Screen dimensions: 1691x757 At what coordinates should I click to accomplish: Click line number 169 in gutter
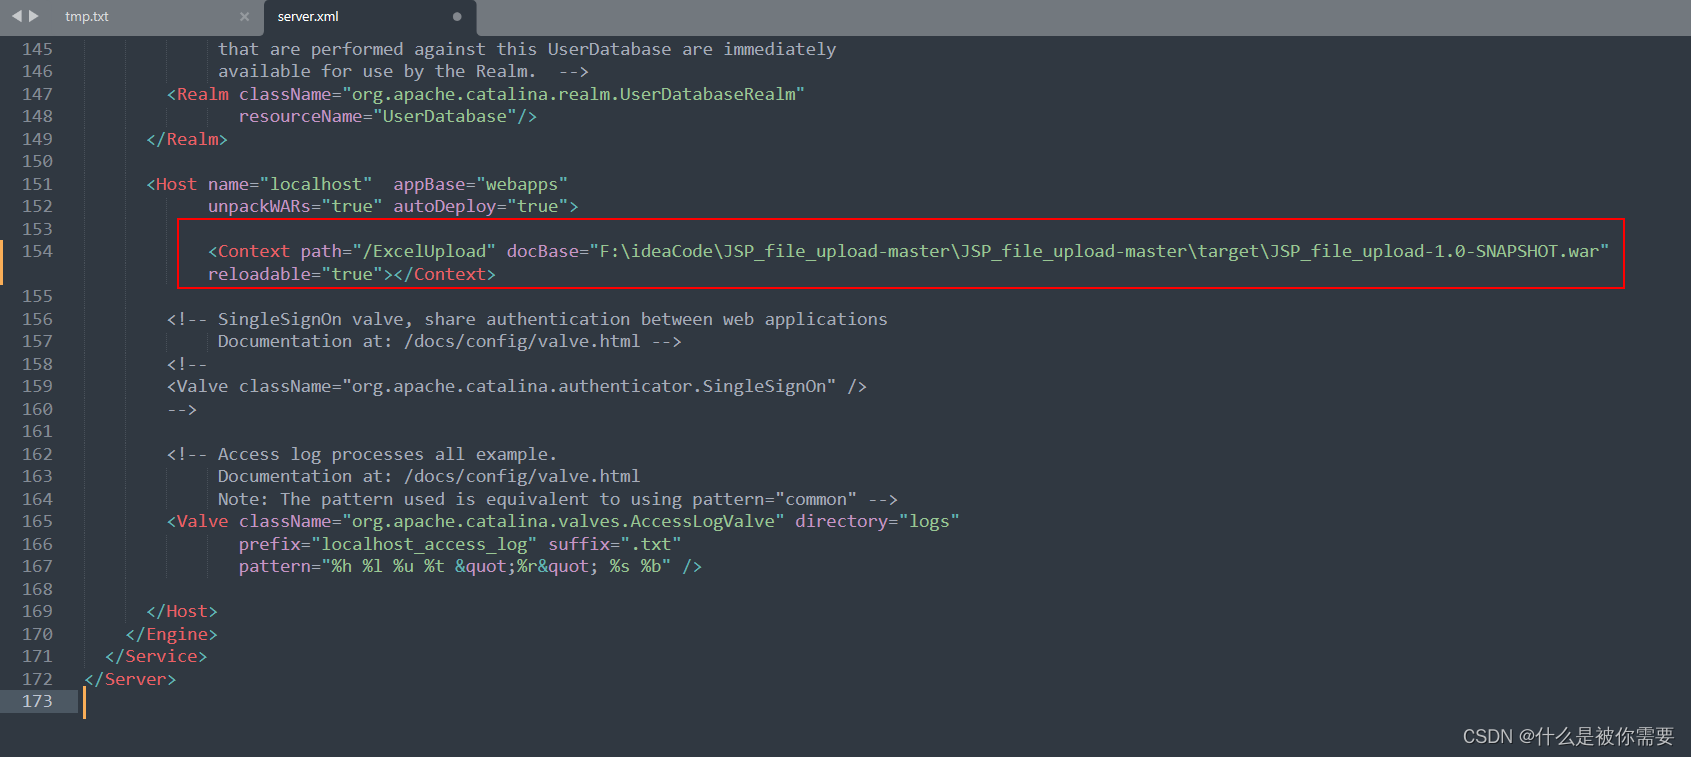(x=37, y=611)
